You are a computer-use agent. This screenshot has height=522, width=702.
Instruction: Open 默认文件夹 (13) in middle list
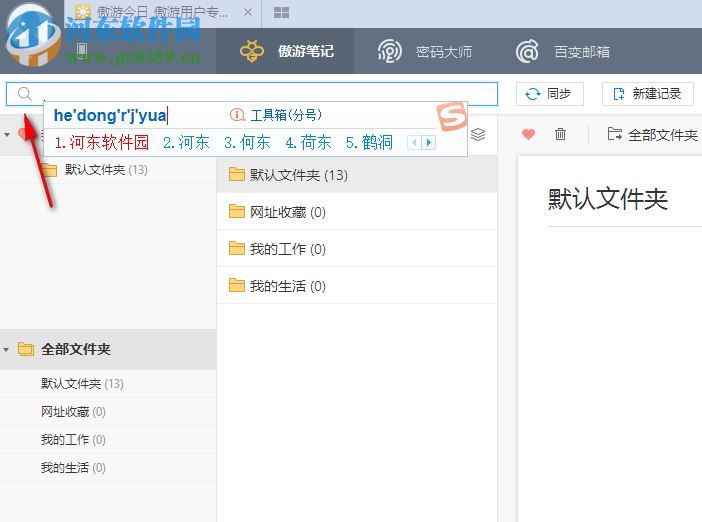tap(357, 175)
